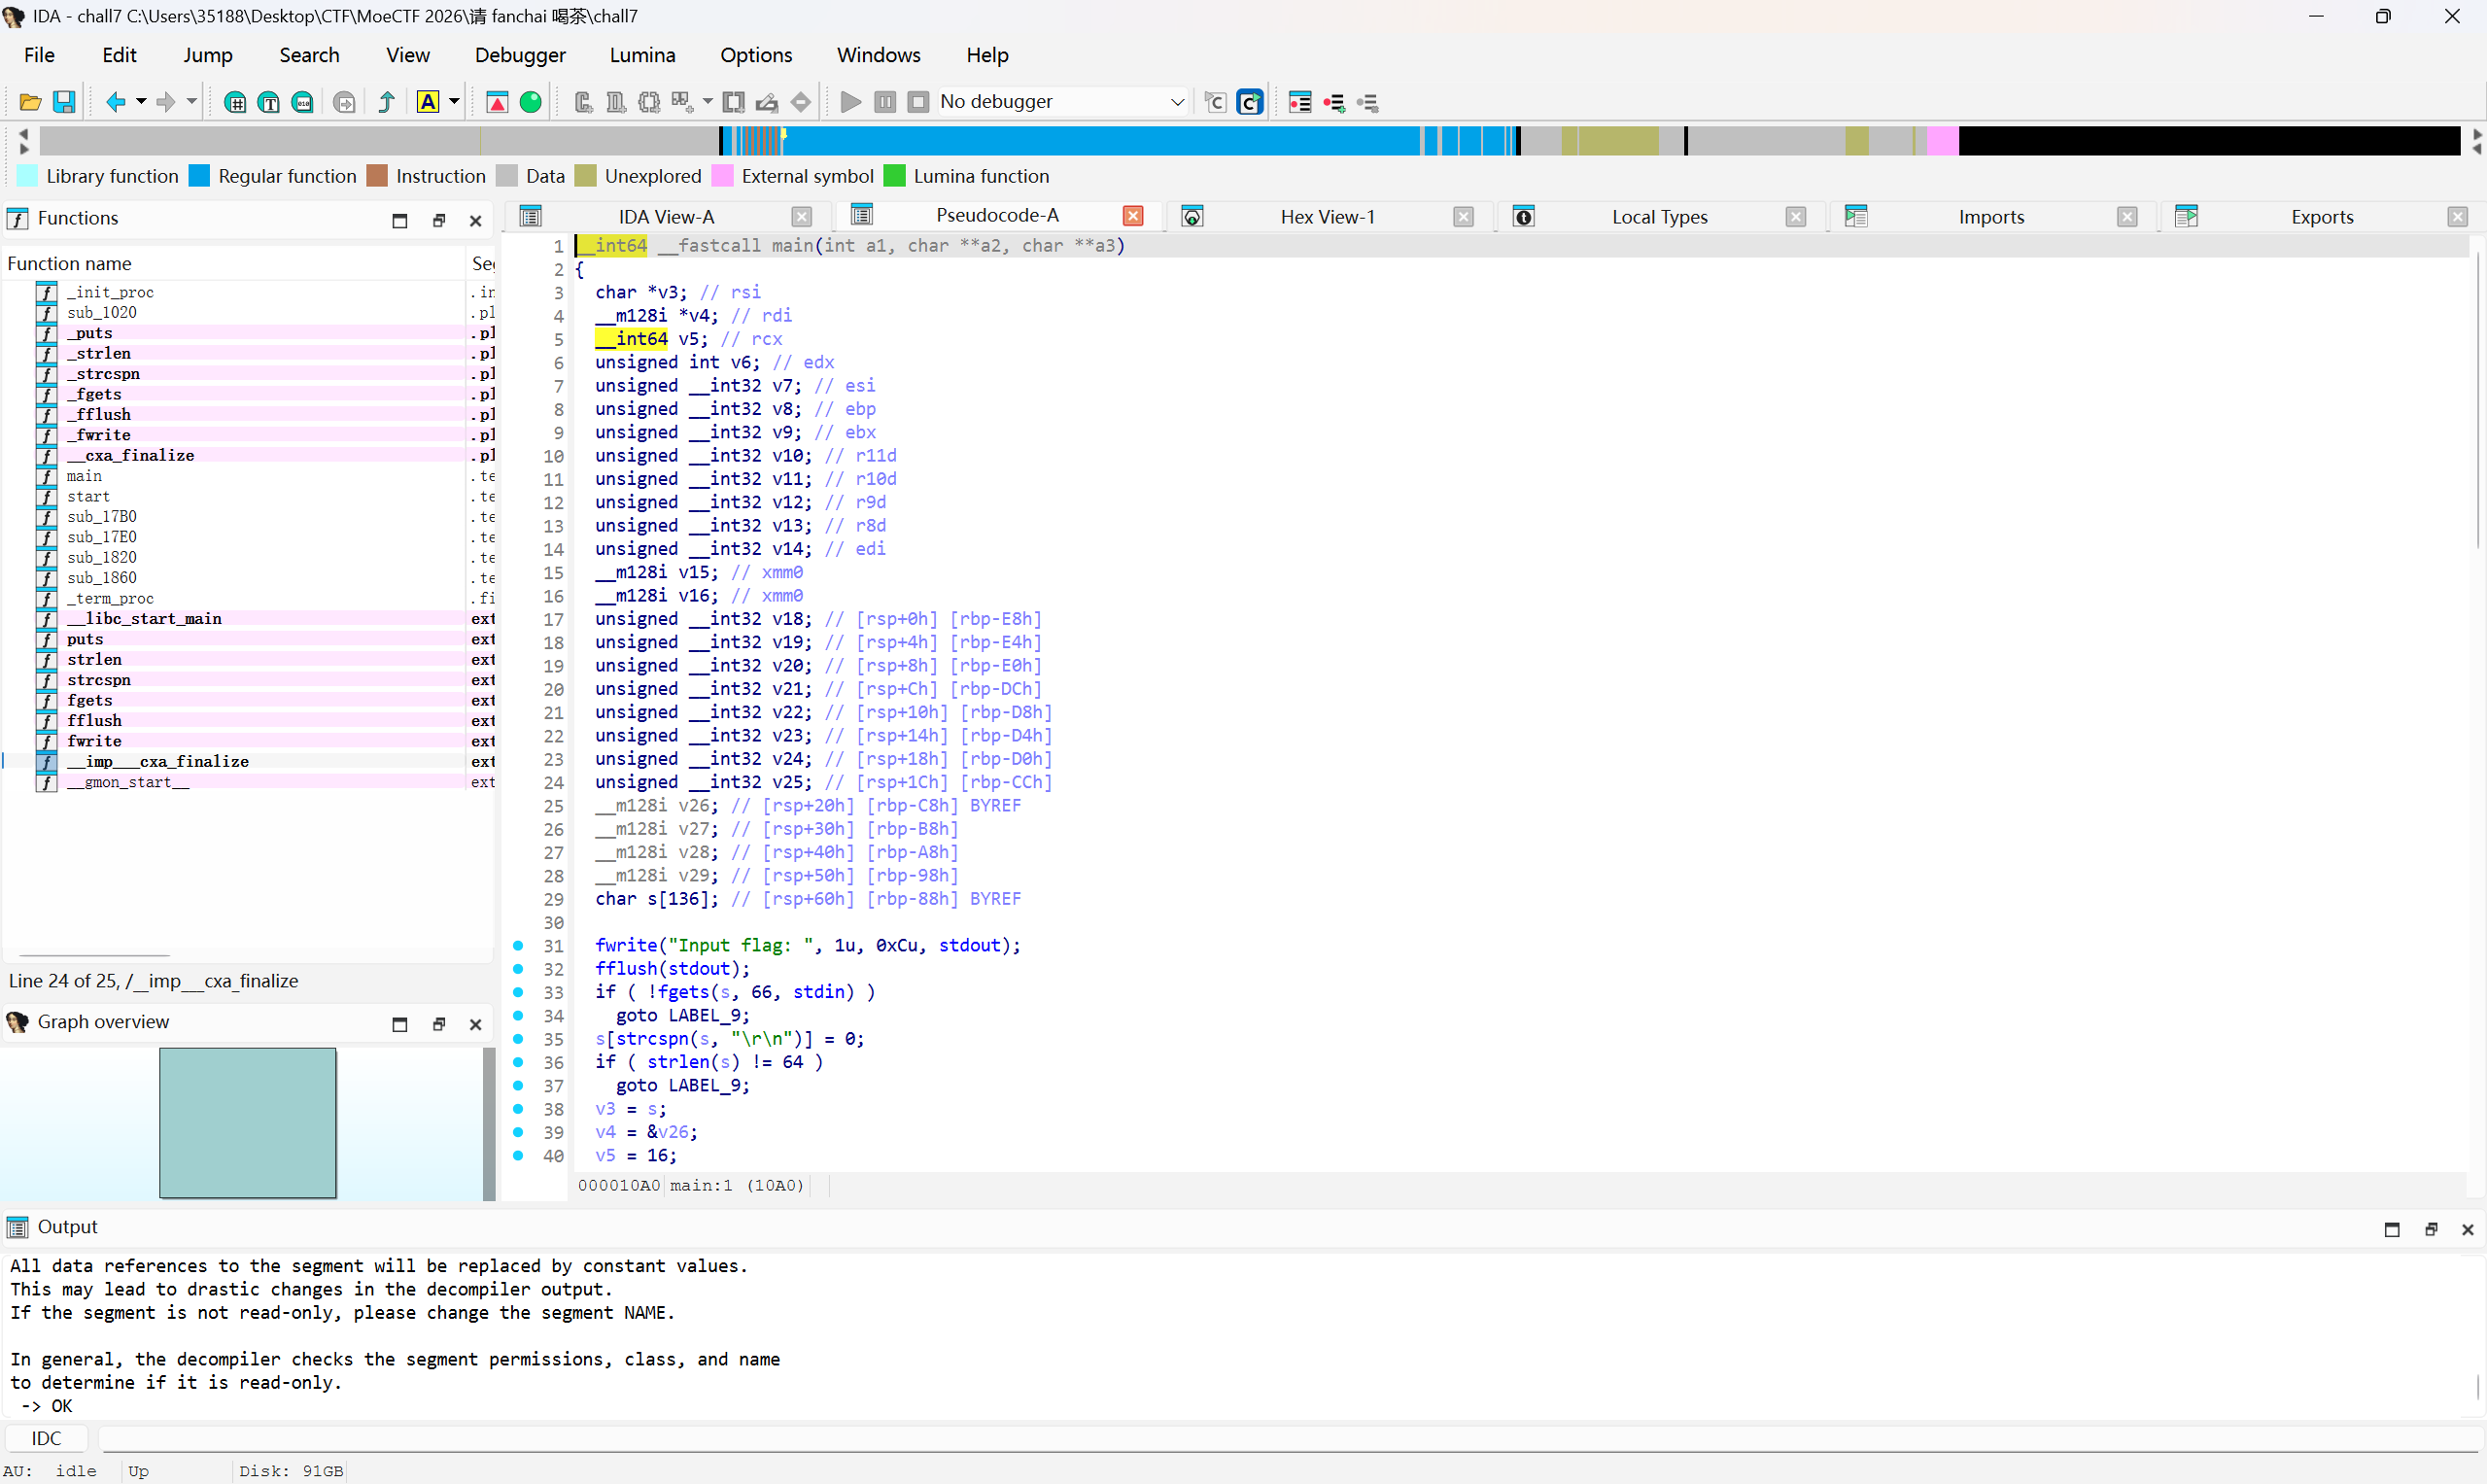Toggle breakpoint dot on line 31

tap(518, 945)
